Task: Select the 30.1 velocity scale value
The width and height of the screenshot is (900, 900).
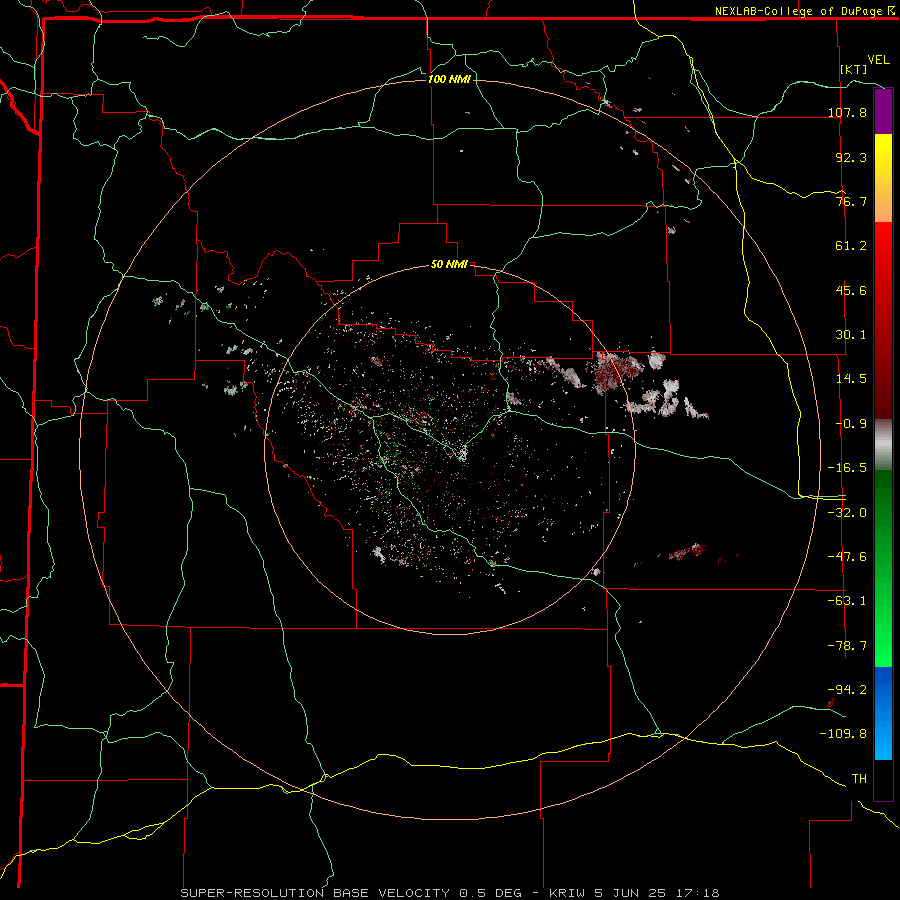Action: (851, 335)
